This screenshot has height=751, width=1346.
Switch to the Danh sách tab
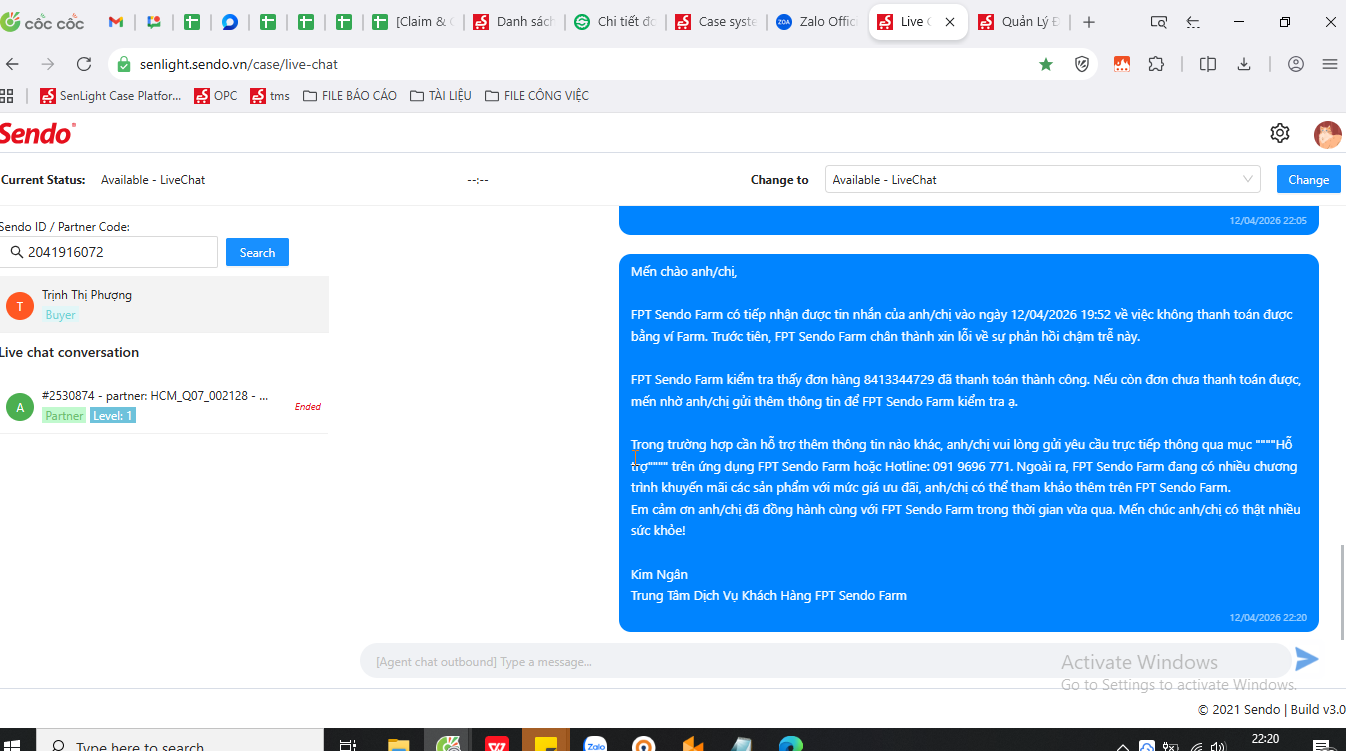coord(514,22)
